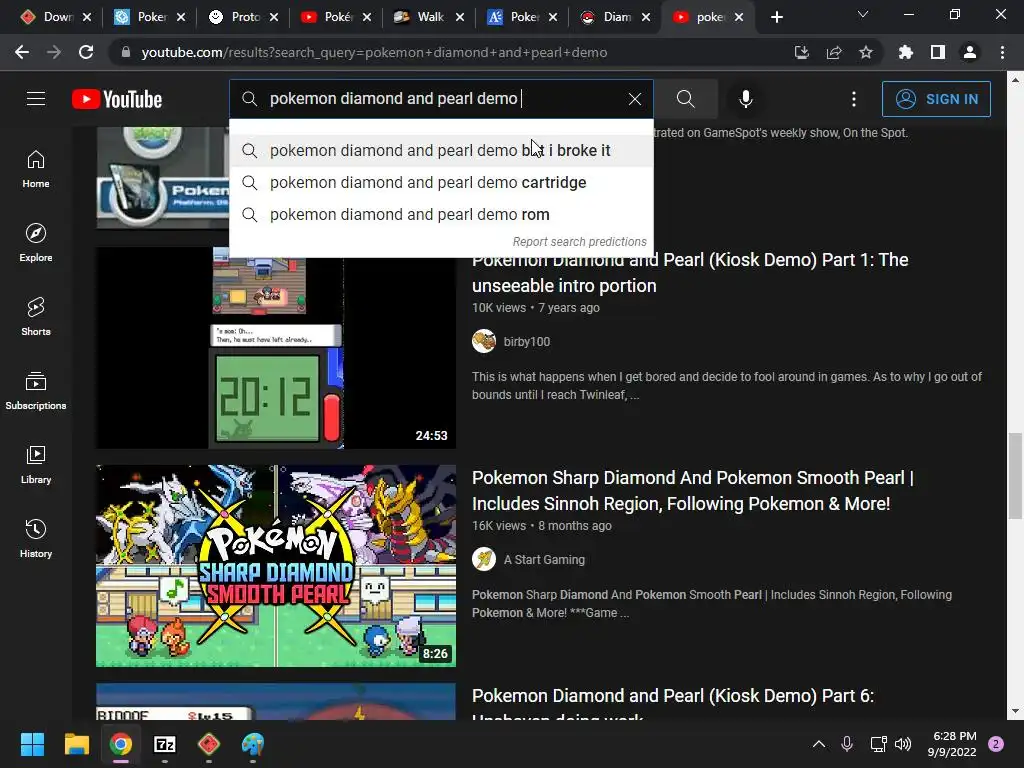Image resolution: width=1024 pixels, height=768 pixels.
Task: Click the address bar URL
Action: [x=374, y=52]
